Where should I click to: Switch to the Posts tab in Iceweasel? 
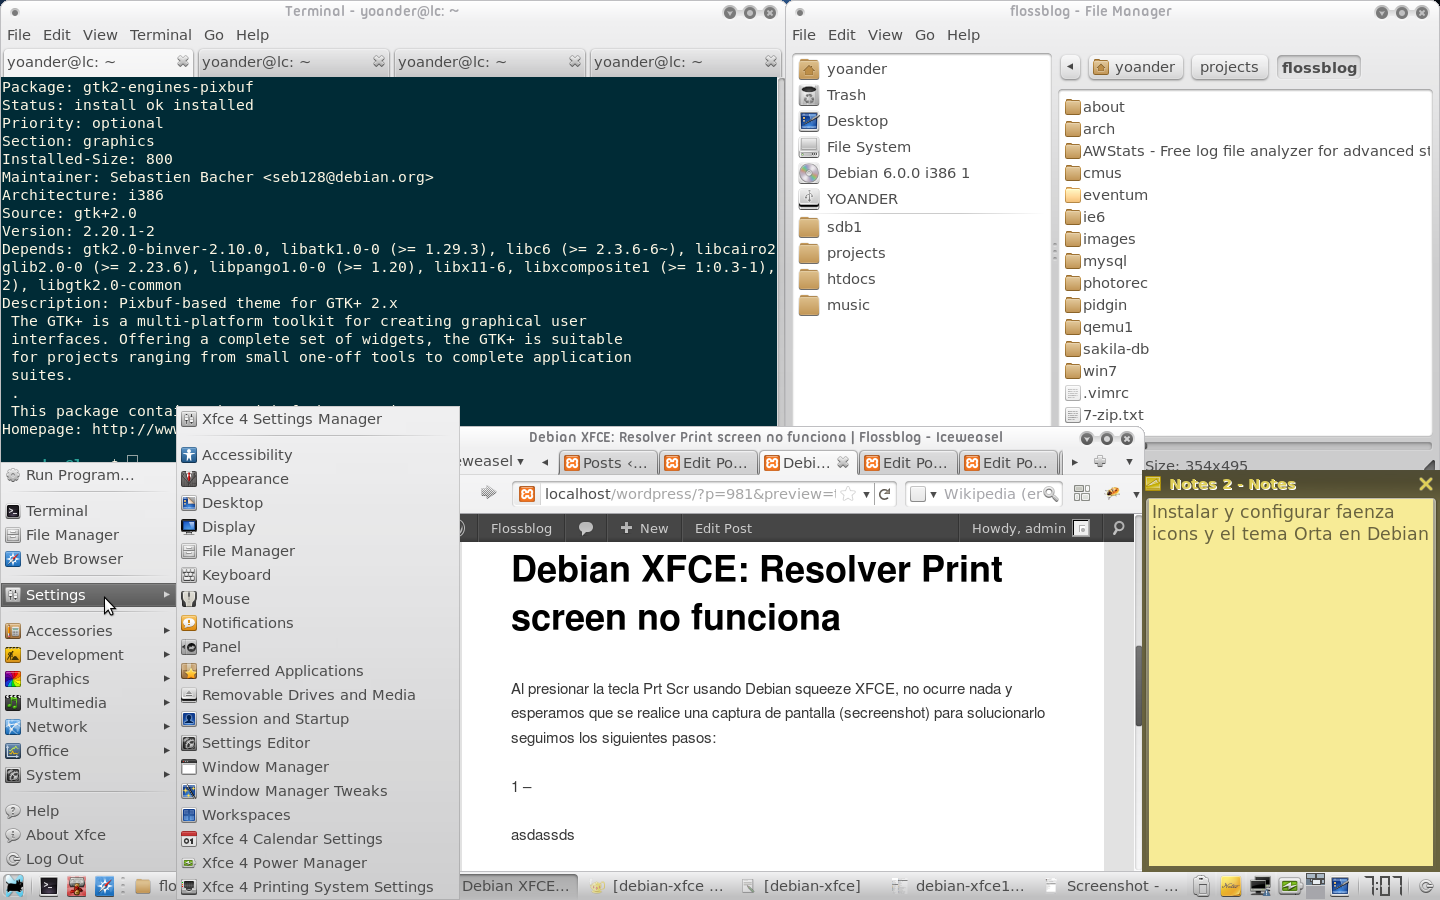coord(608,463)
